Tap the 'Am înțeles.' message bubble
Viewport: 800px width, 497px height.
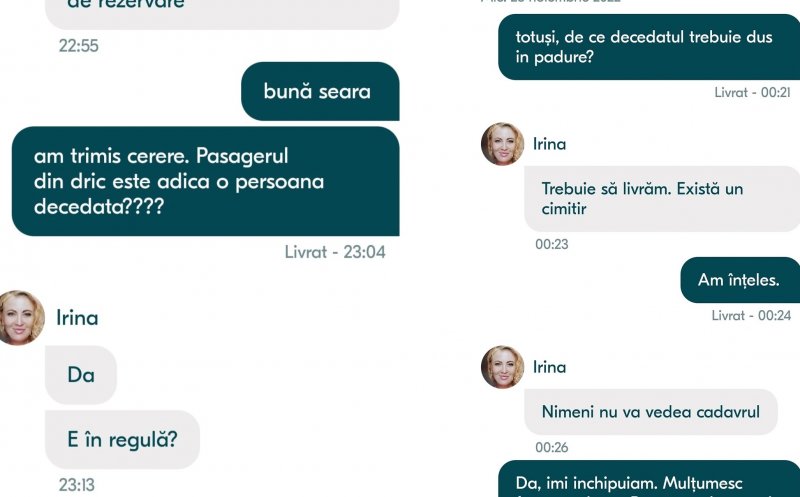740,280
